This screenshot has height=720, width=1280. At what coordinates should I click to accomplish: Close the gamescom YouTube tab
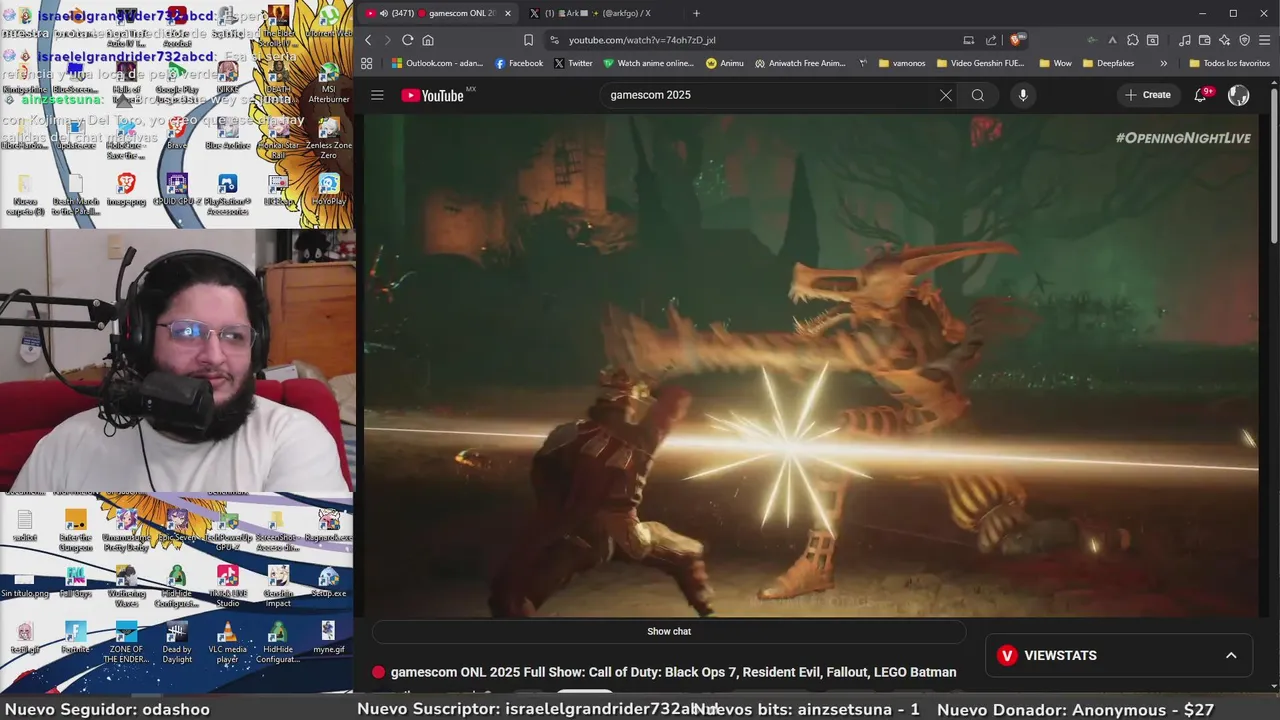point(507,13)
